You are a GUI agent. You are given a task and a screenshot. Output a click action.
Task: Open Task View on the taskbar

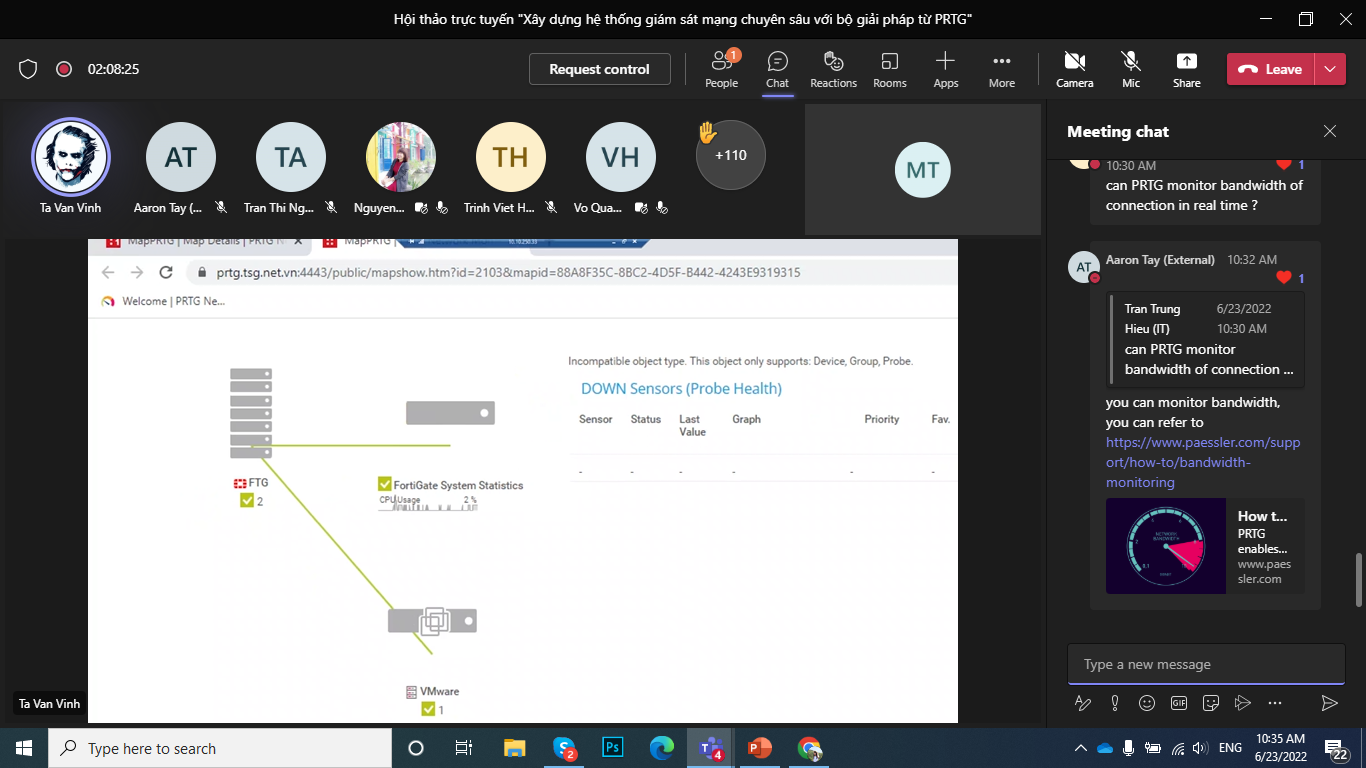pyautogui.click(x=464, y=748)
